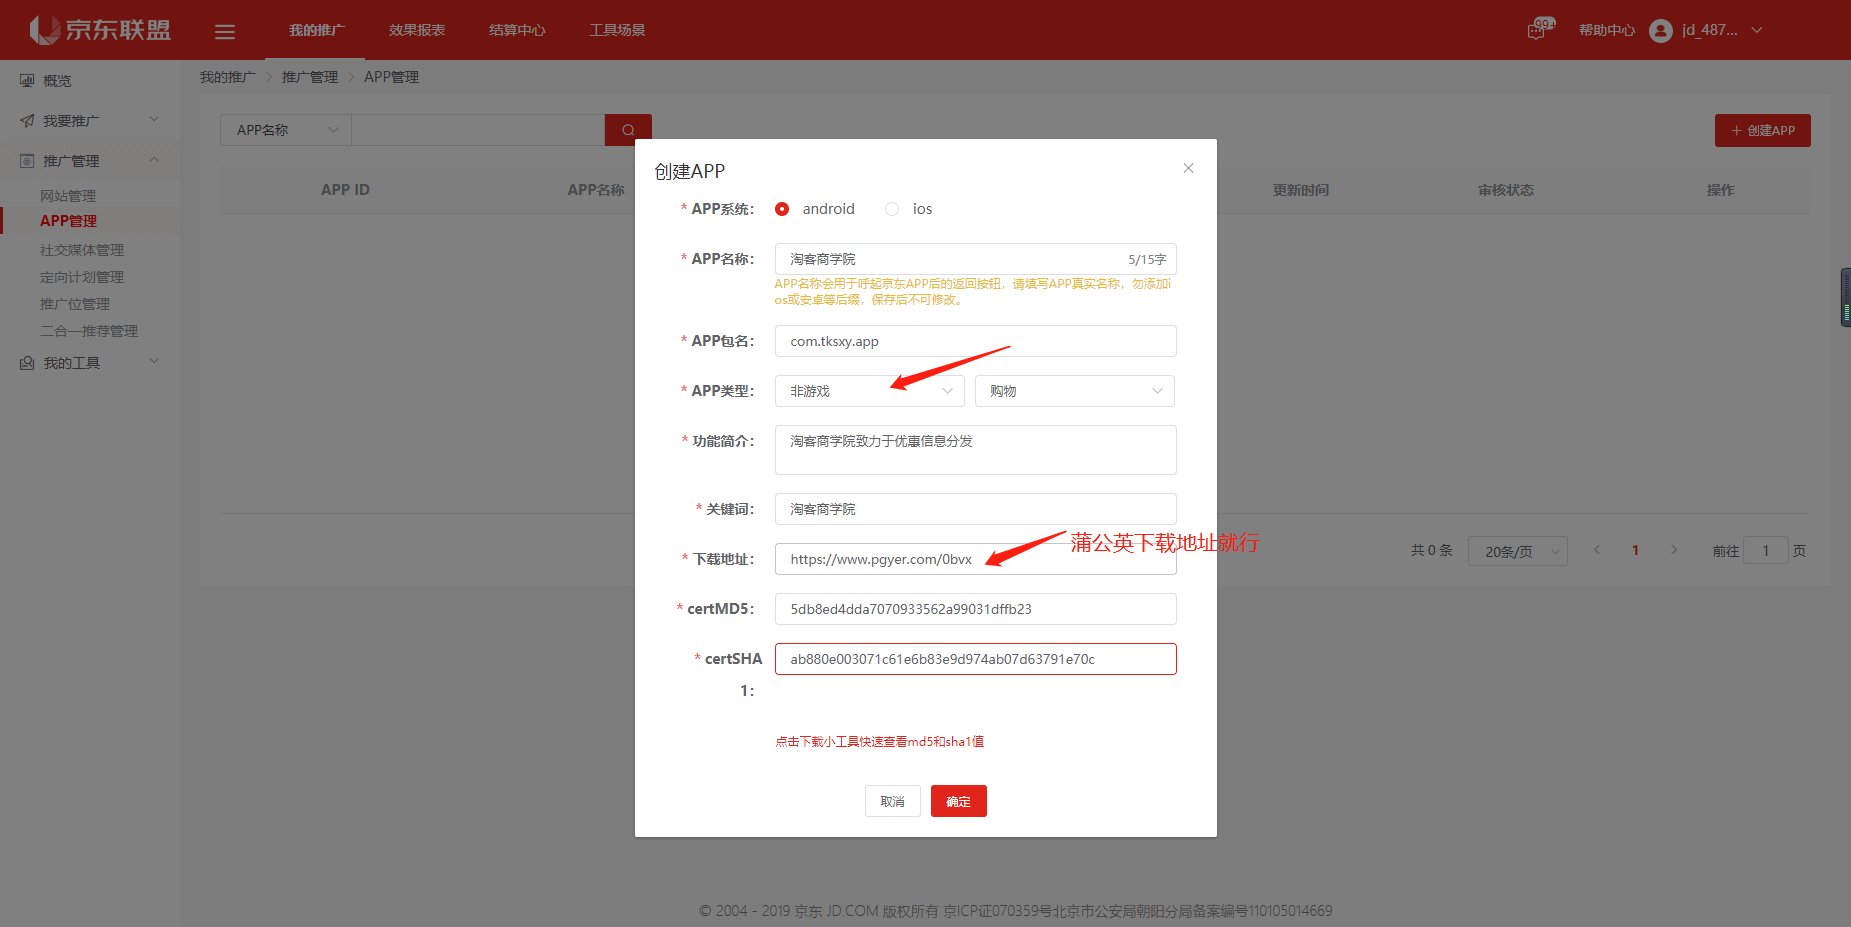Viewport: 1851px width, 927px height.
Task: Click the 京东联盟 logo
Action: 100,30
